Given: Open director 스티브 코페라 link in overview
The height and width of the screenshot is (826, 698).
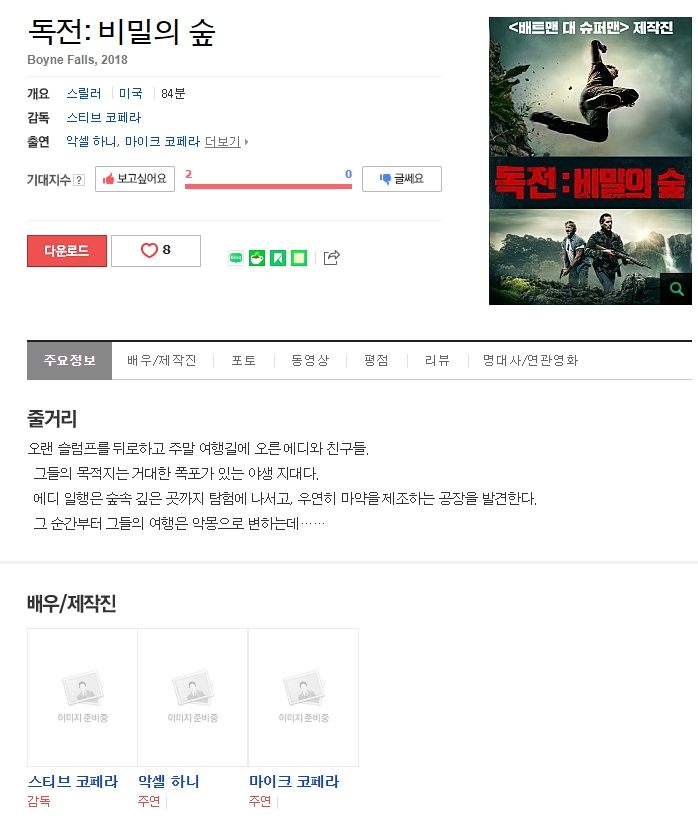Looking at the screenshot, I should (104, 117).
